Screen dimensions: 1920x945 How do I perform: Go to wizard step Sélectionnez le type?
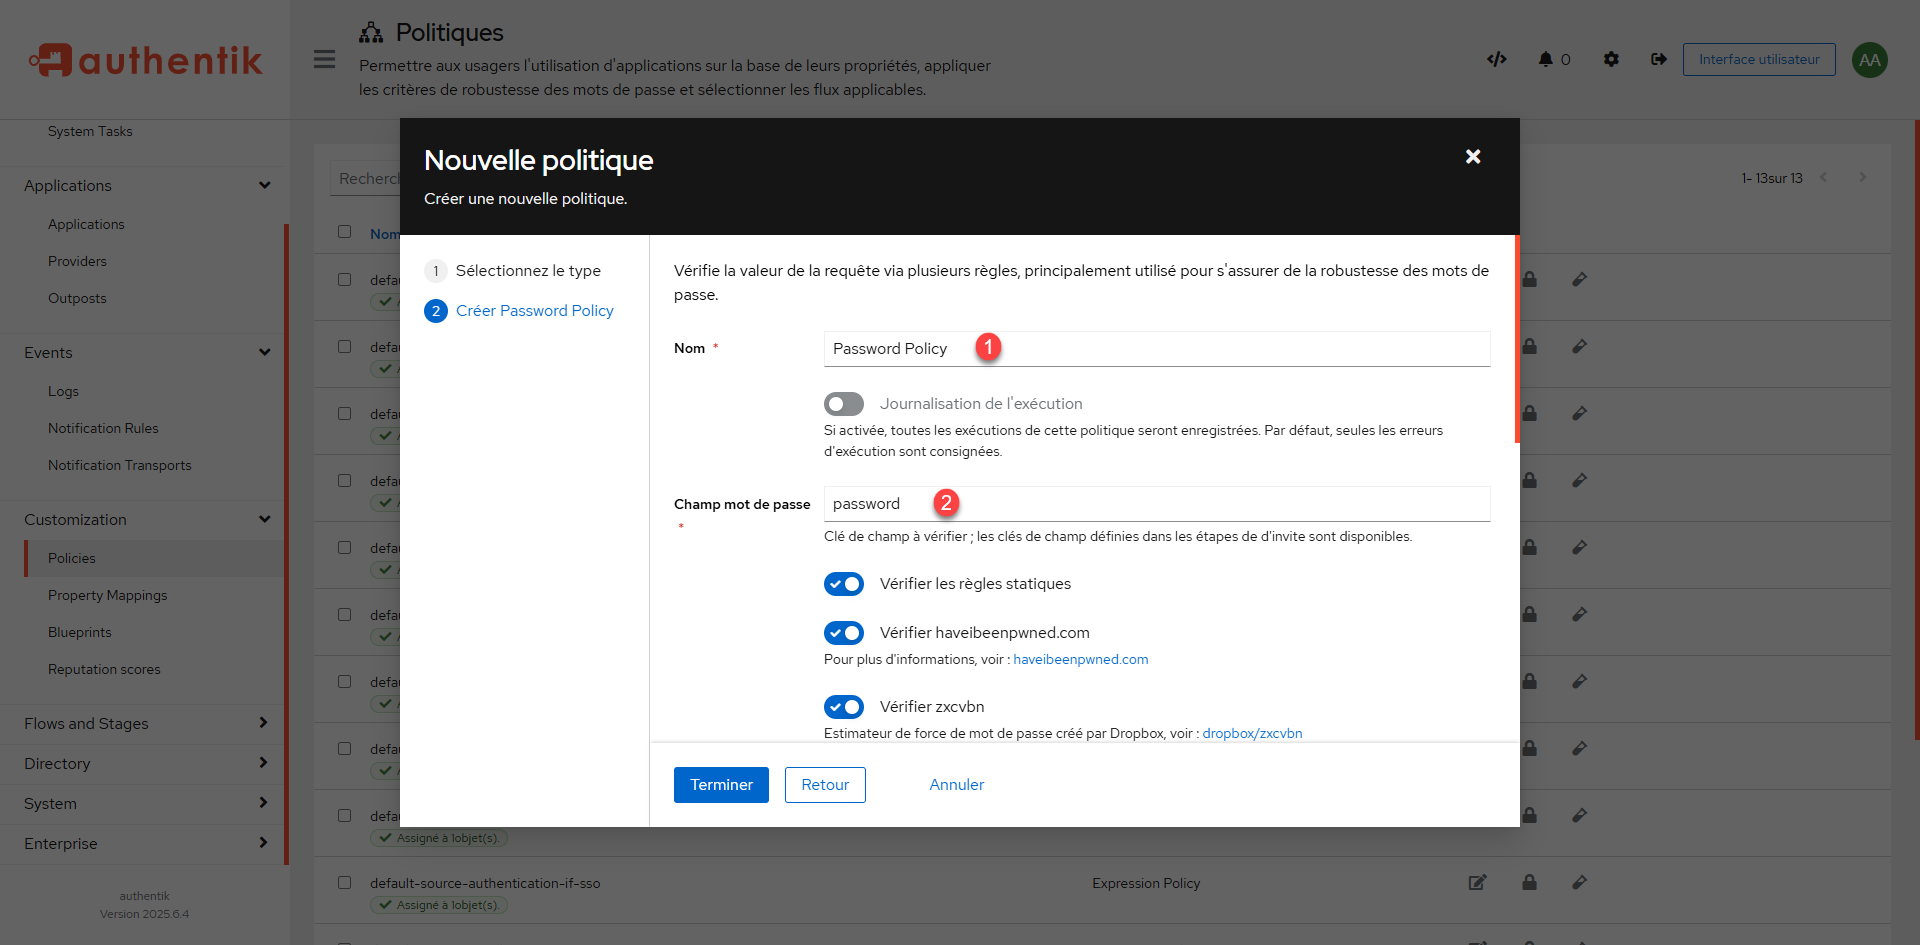[x=528, y=271]
